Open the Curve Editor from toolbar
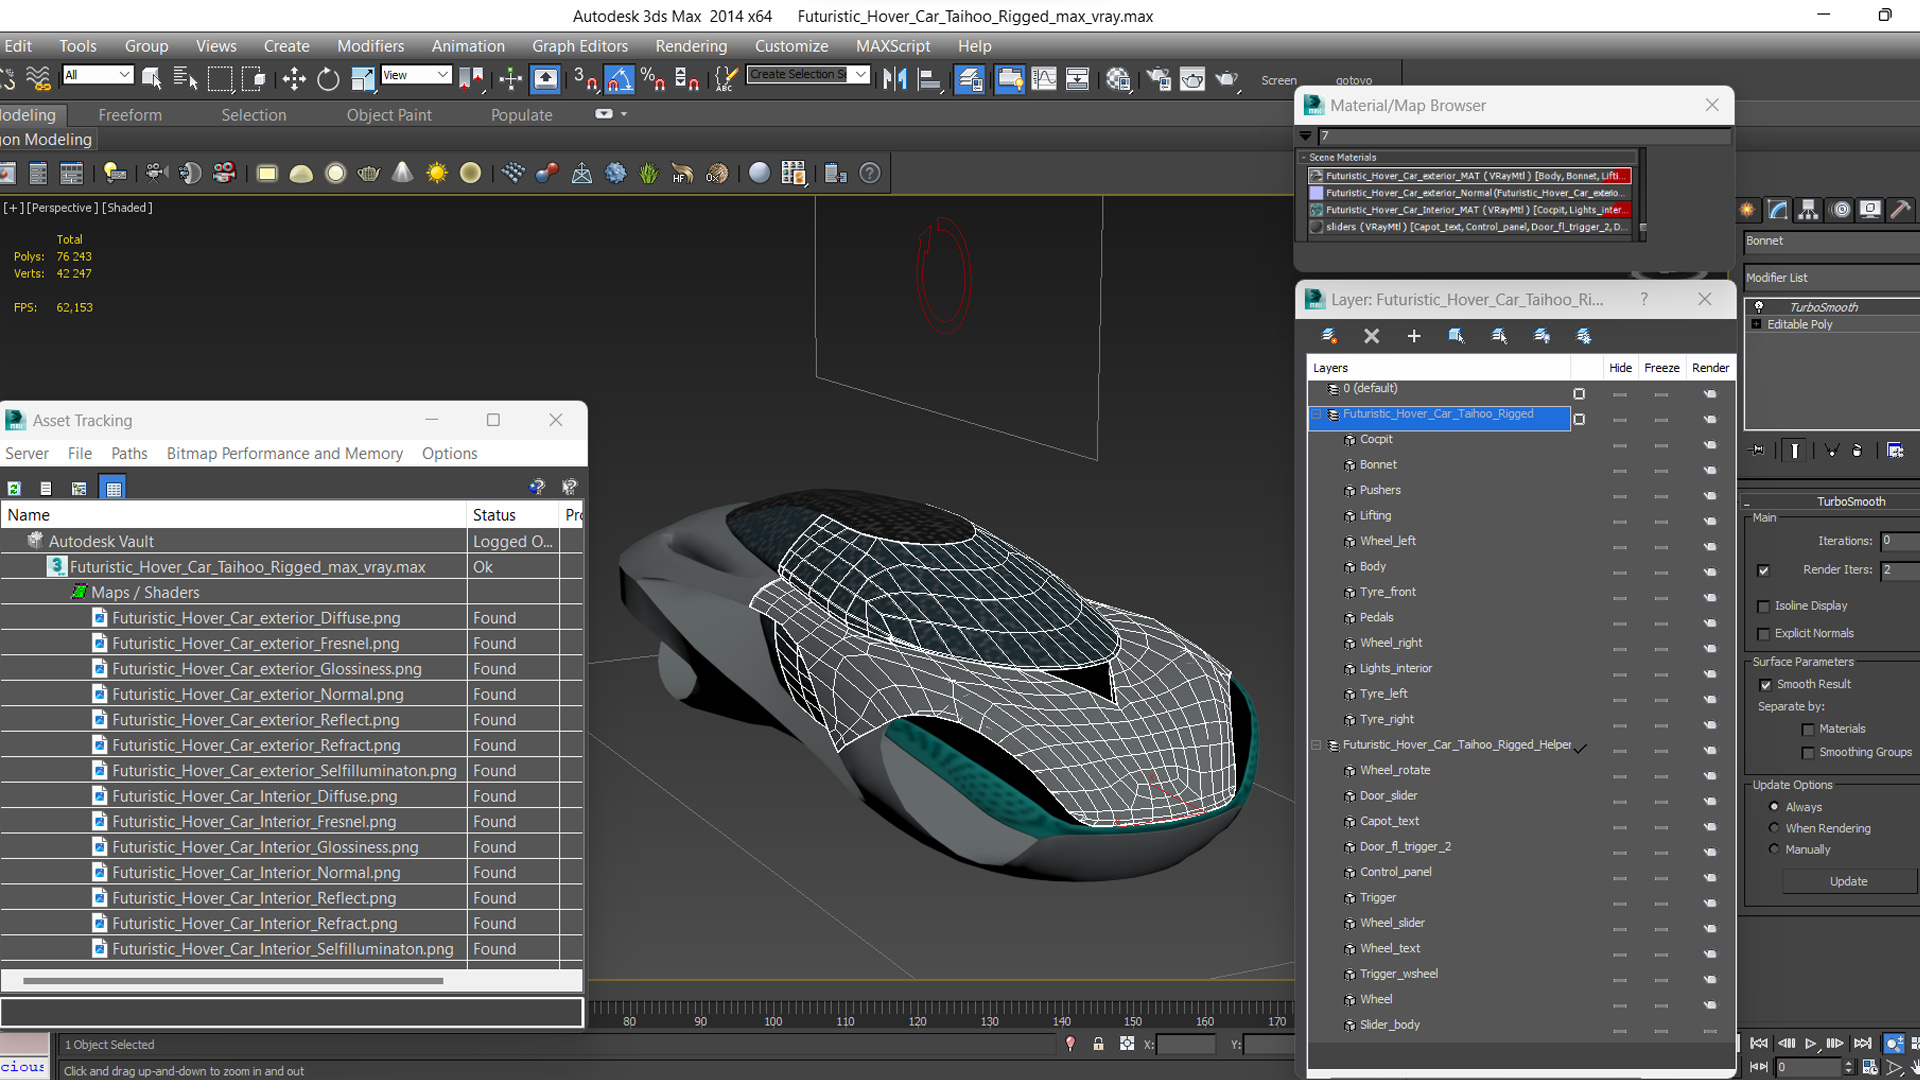The image size is (1920, 1080). (1043, 79)
